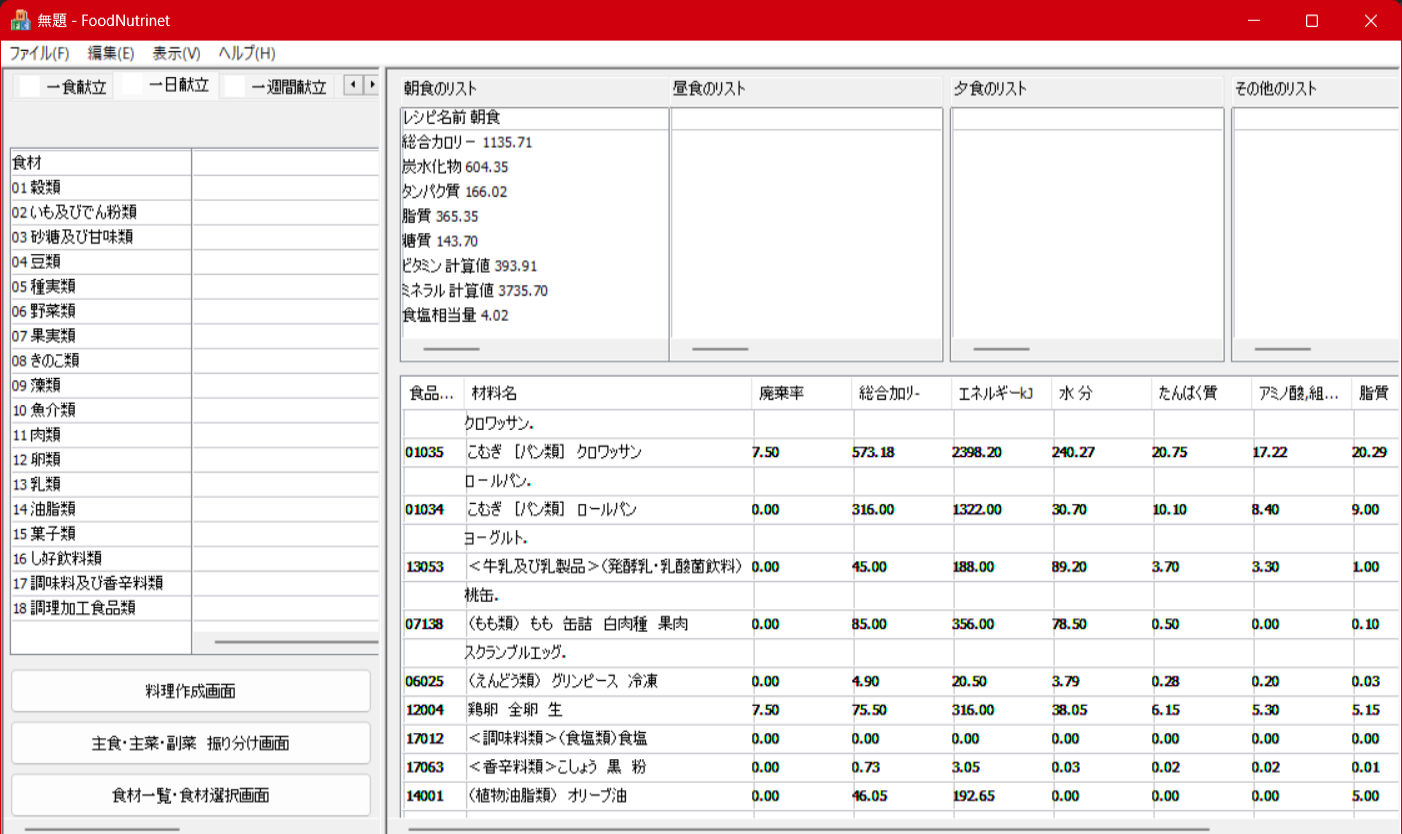Select the 10 魚介類 category

tap(101, 410)
